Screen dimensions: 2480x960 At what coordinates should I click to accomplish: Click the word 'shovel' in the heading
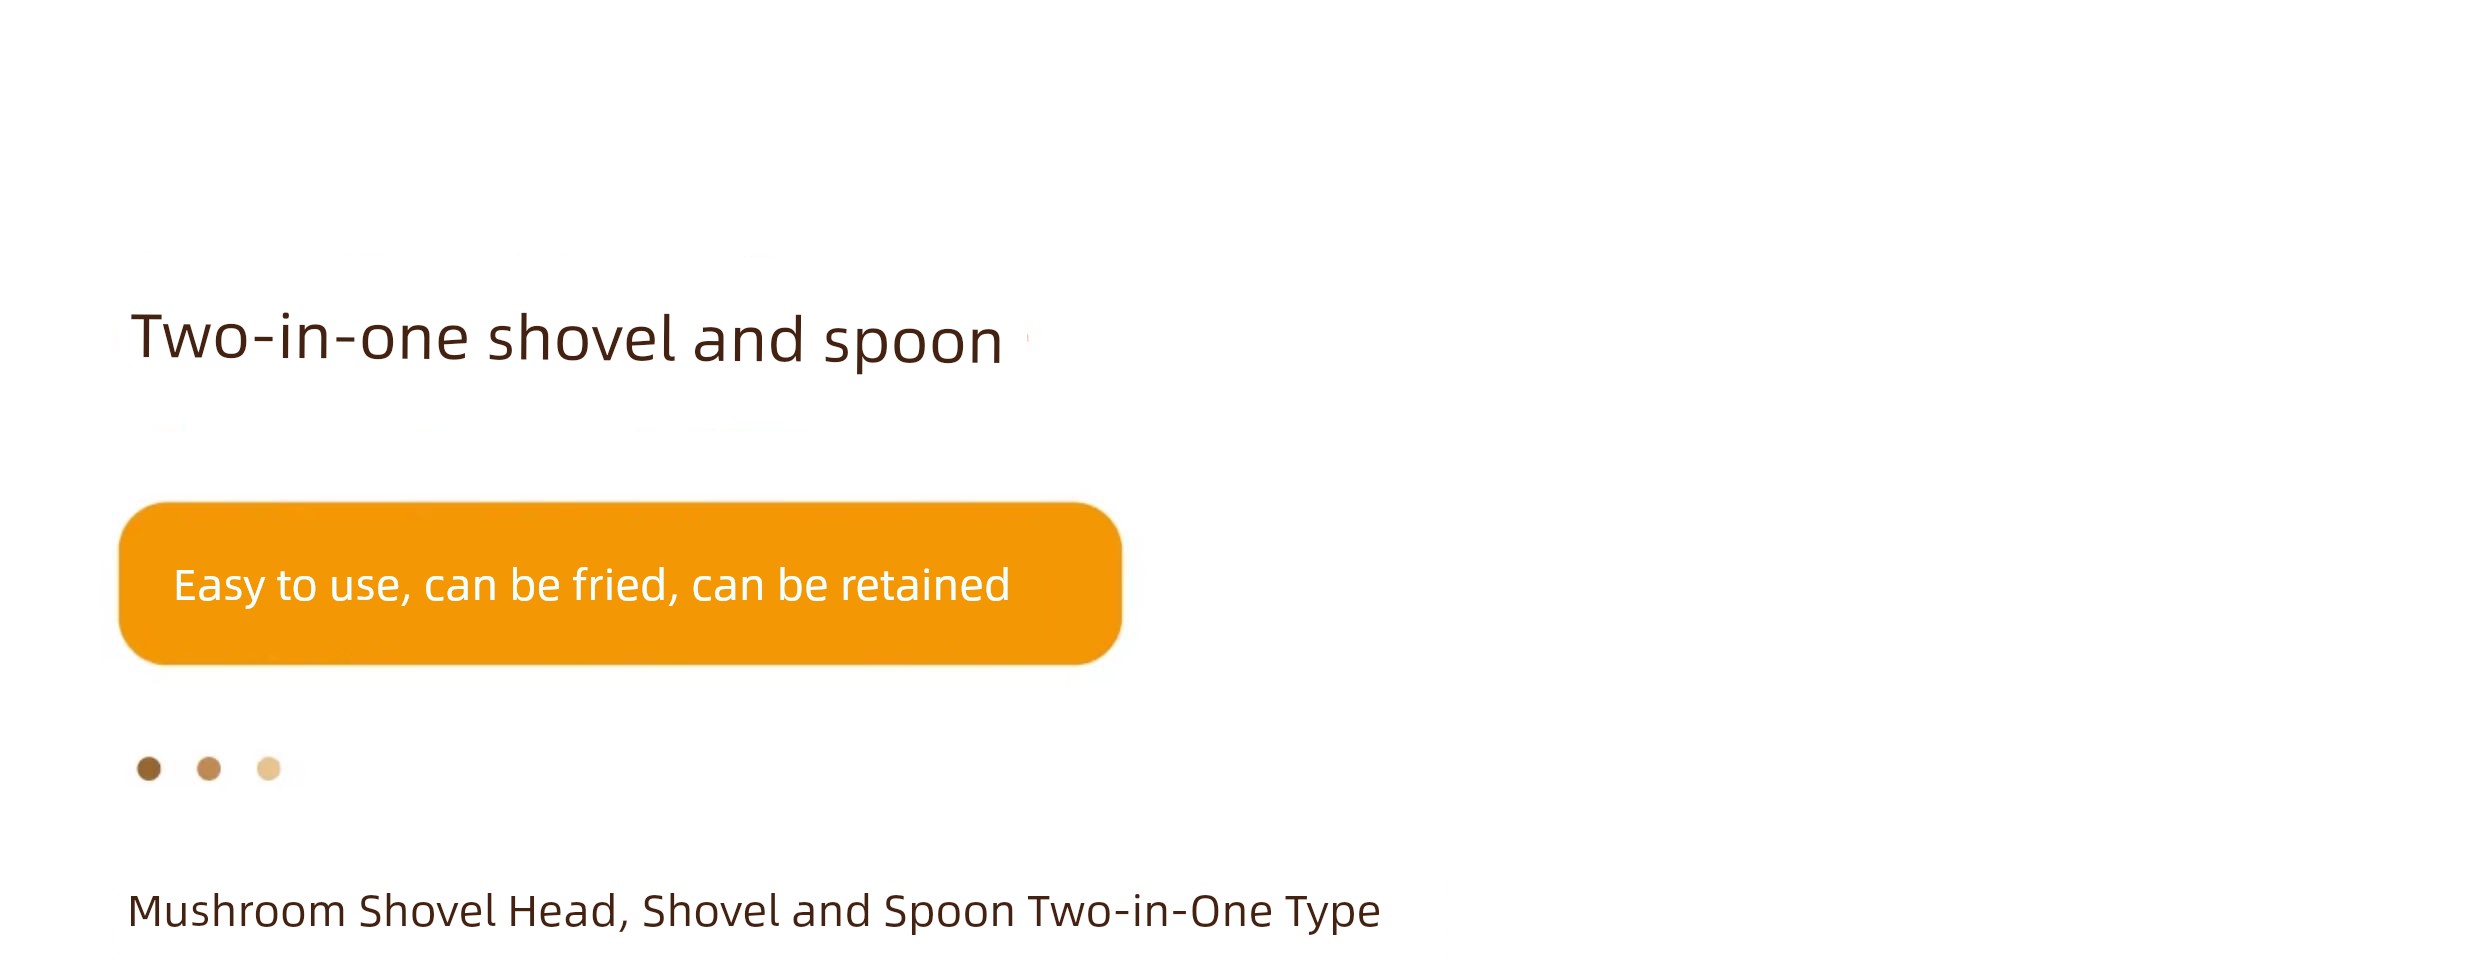[x=581, y=338]
